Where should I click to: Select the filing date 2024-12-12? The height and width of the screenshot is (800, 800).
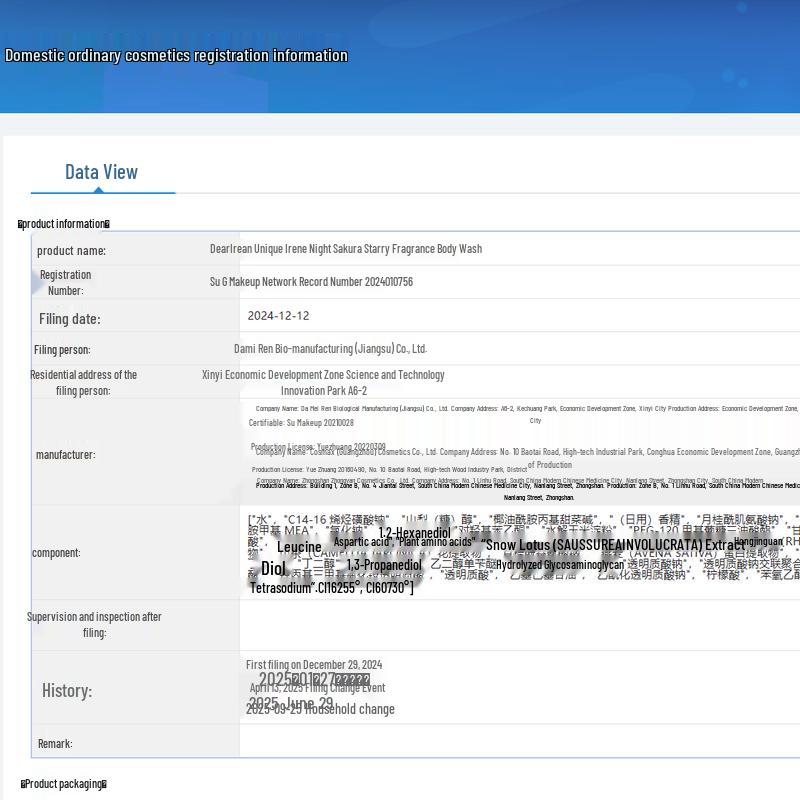pos(279,316)
